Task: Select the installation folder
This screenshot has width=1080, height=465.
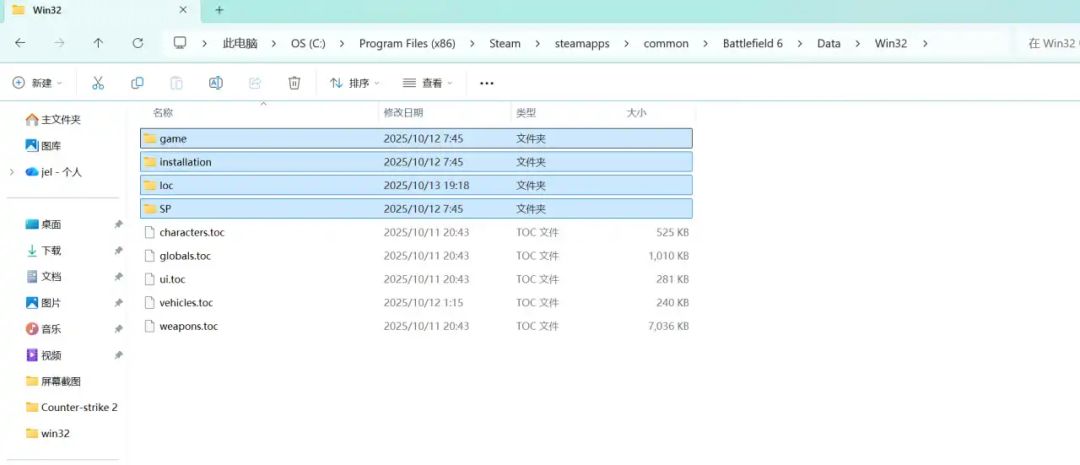Action: [416, 162]
